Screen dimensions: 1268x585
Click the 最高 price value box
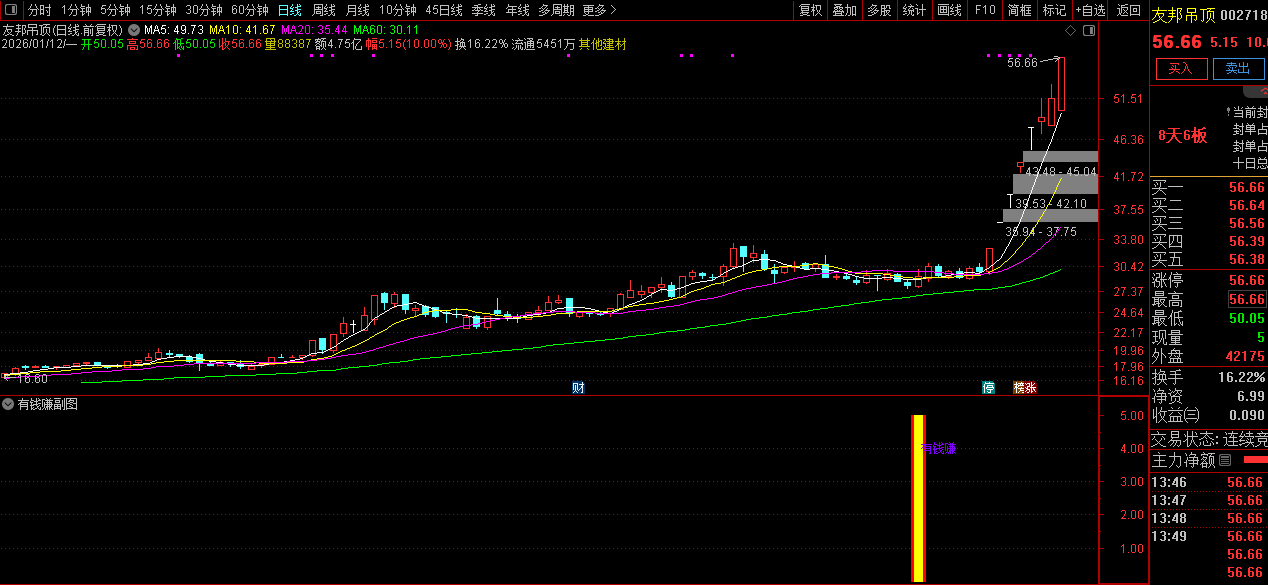point(1246,299)
